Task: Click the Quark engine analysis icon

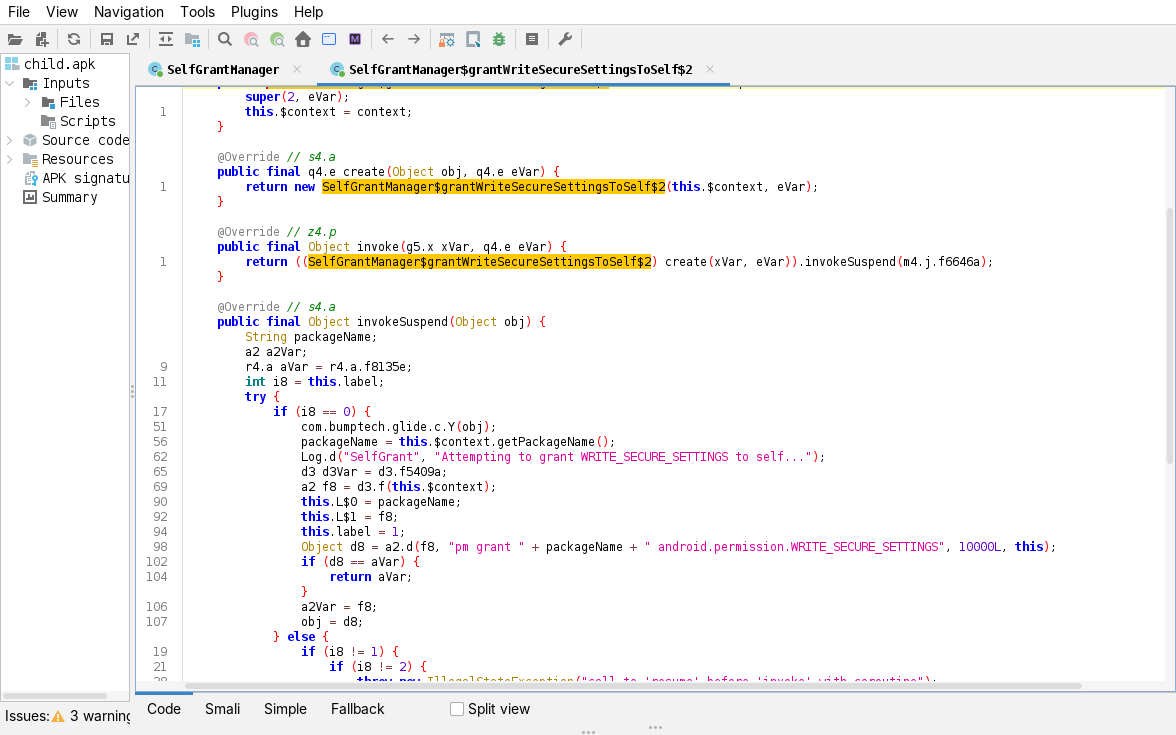Action: pyautogui.click(x=473, y=40)
